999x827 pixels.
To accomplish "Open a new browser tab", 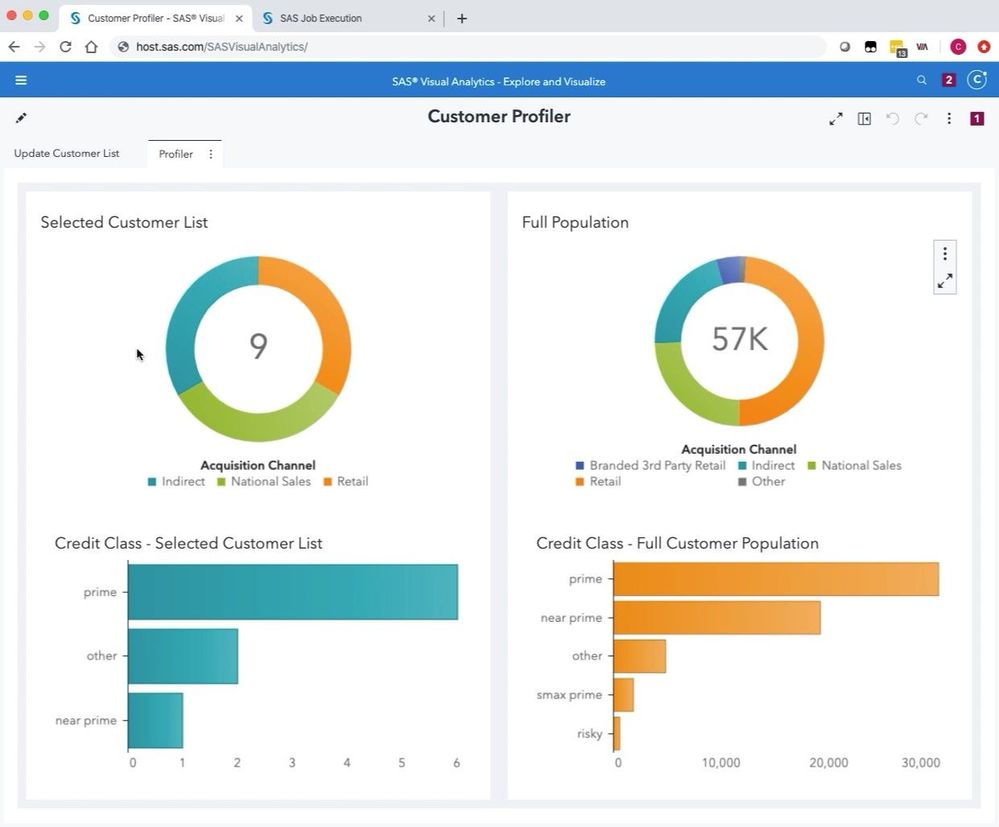I will pos(461,18).
